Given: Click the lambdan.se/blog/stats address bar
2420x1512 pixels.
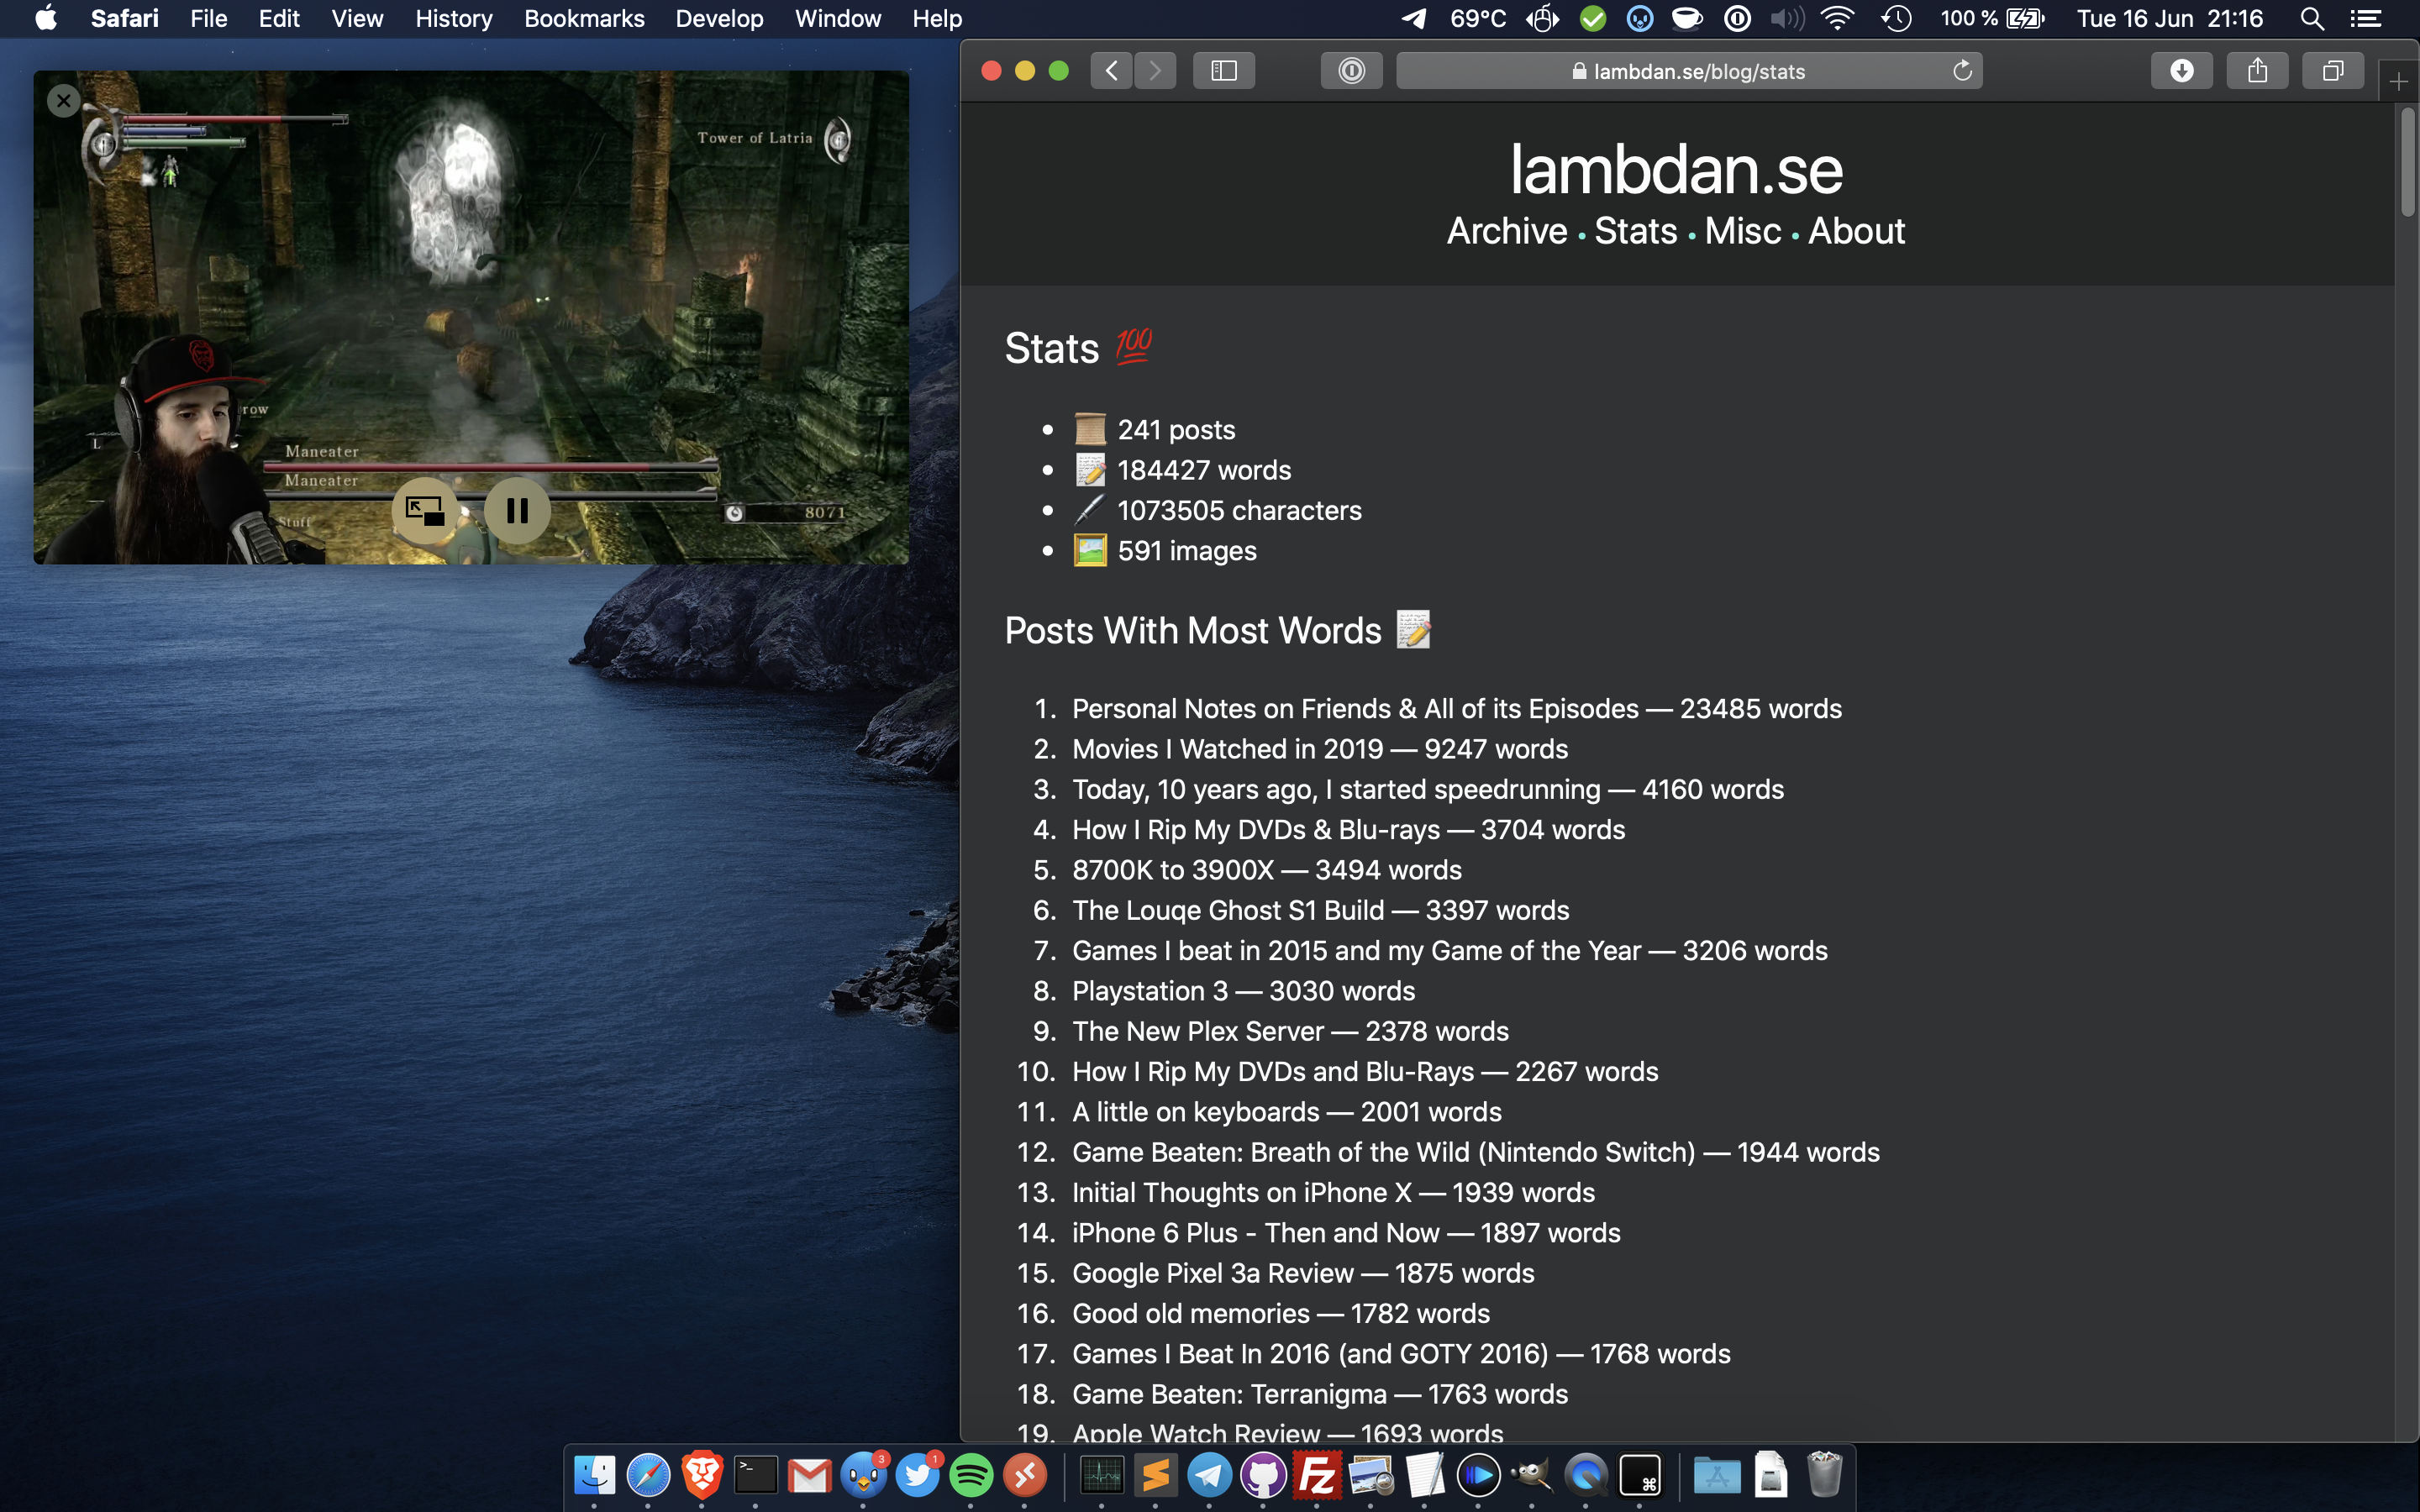Looking at the screenshot, I should [1689, 71].
